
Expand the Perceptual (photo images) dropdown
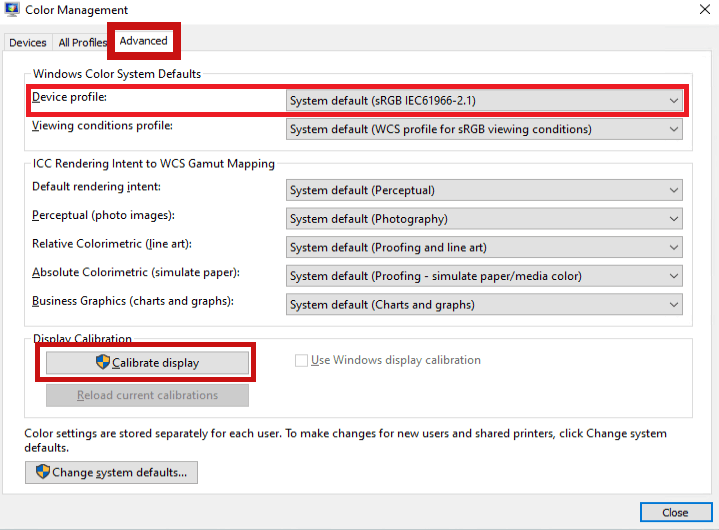pos(484,219)
